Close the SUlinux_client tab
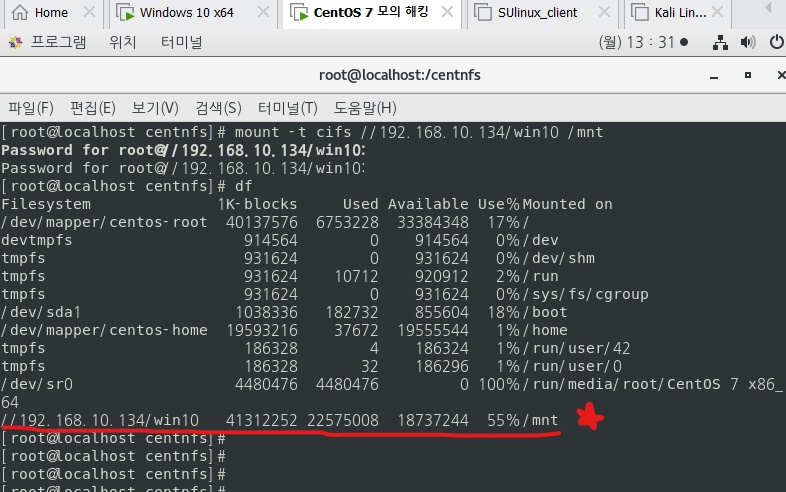 click(605, 12)
